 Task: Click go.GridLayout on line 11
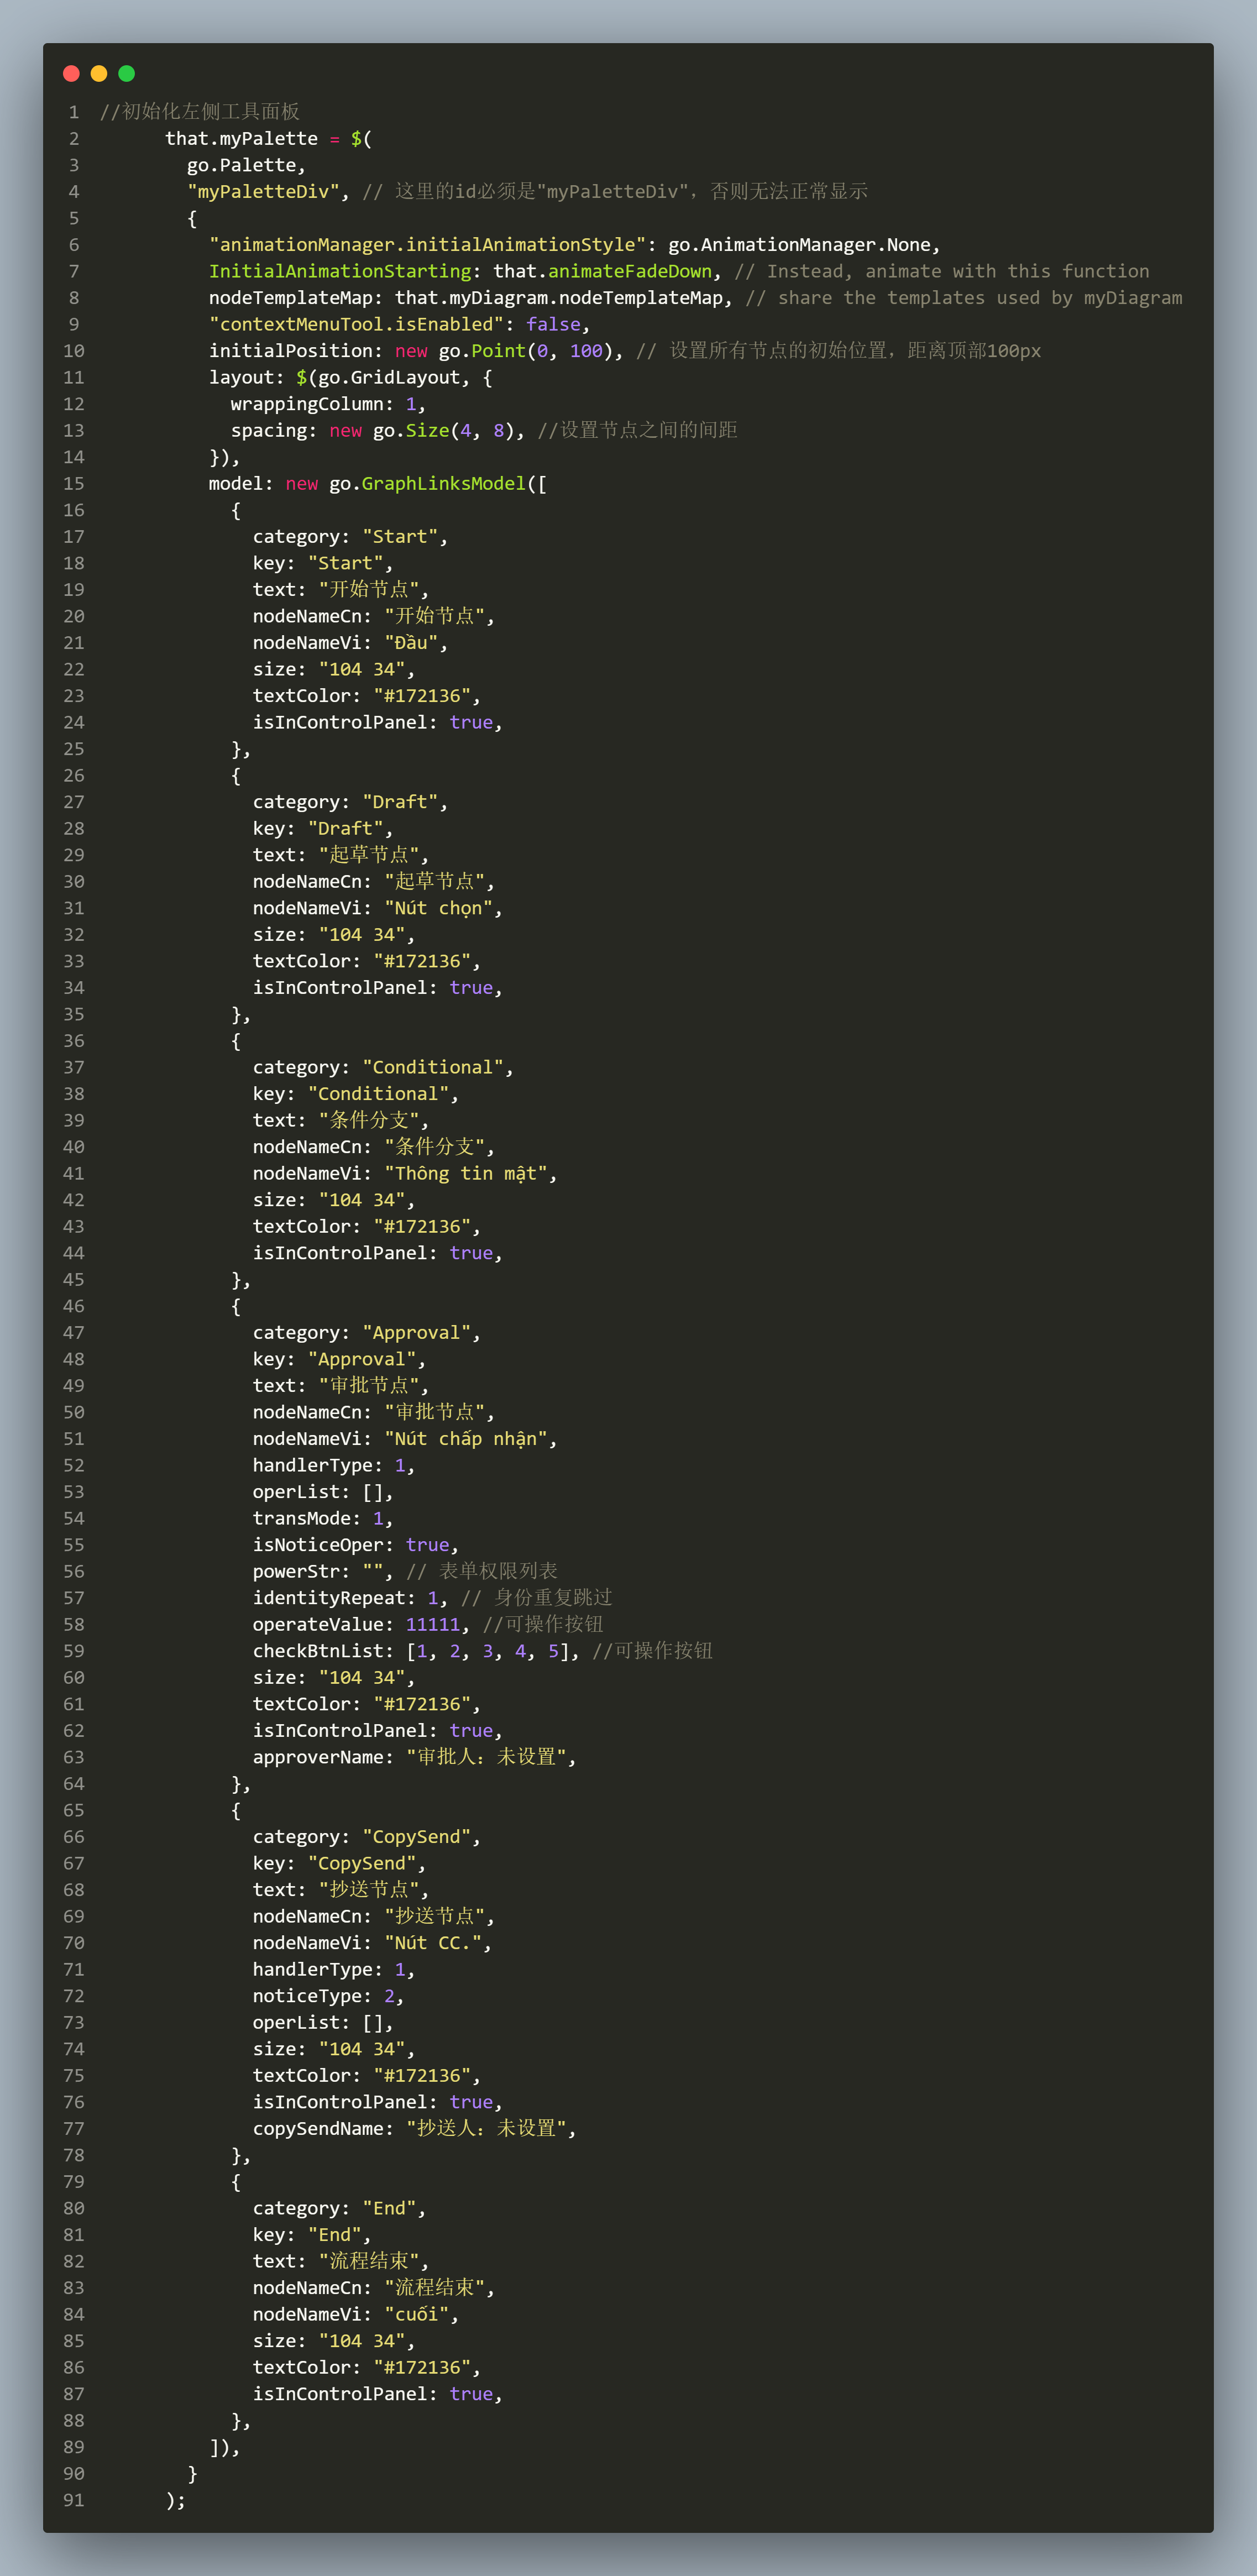pyautogui.click(x=389, y=377)
